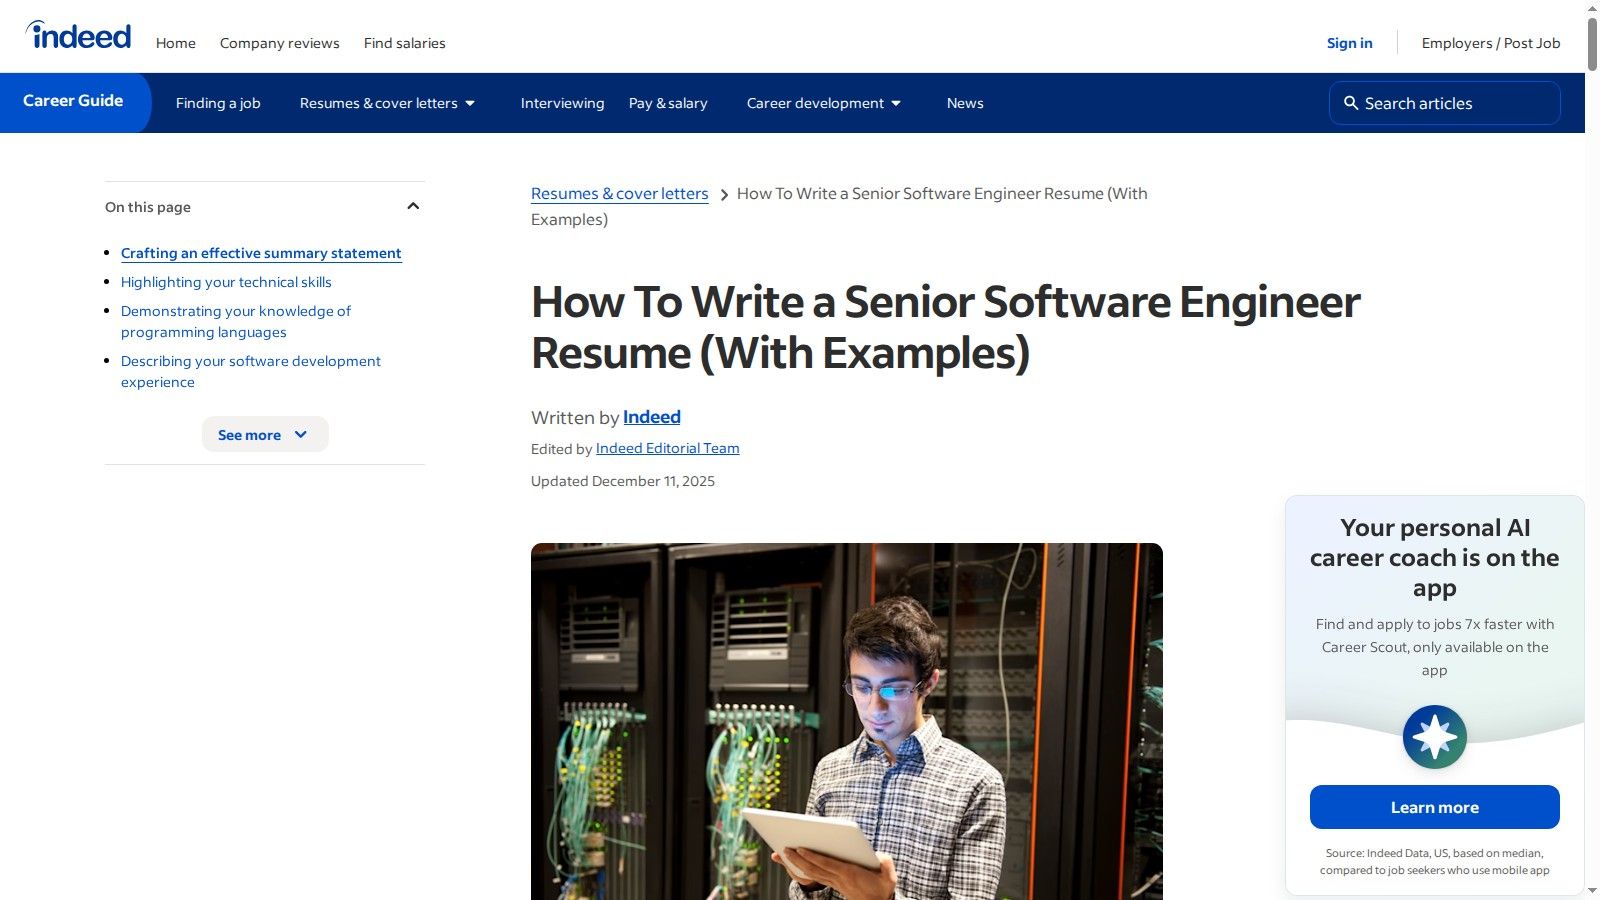The width and height of the screenshot is (1600, 900).
Task: Select the Interviewing menu item
Action: click(x=562, y=103)
